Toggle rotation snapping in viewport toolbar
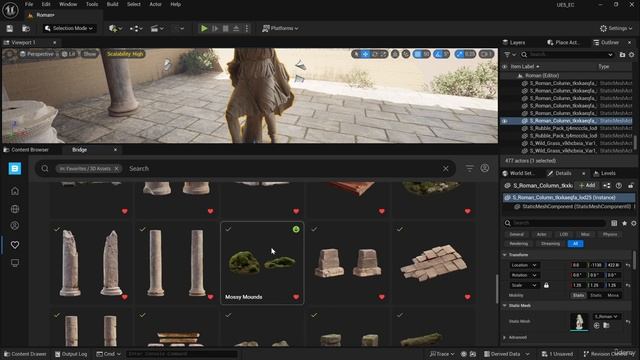The width and height of the screenshot is (640, 360). tap(438, 54)
